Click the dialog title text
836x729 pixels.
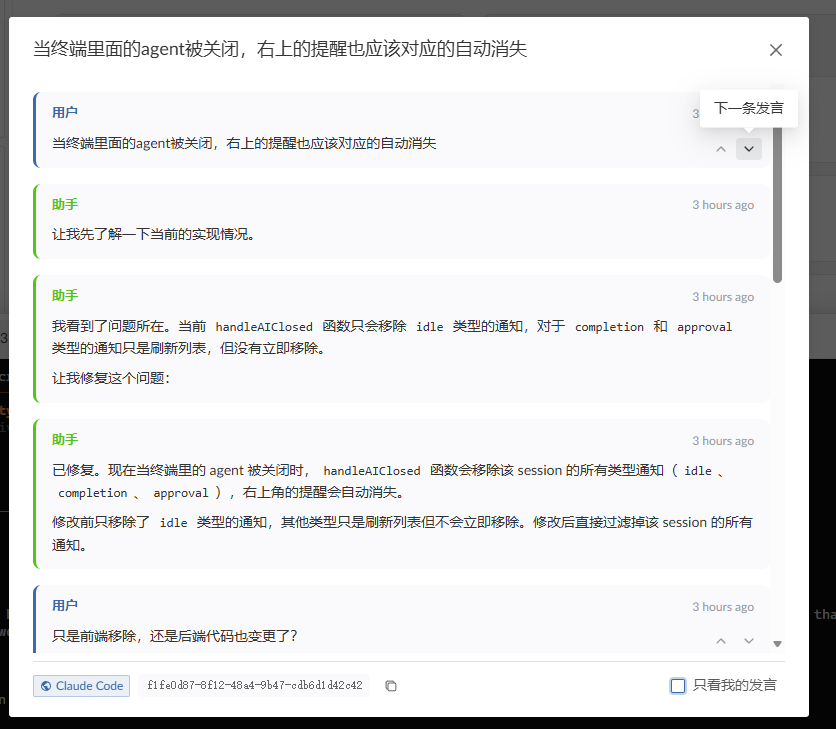pos(280,49)
